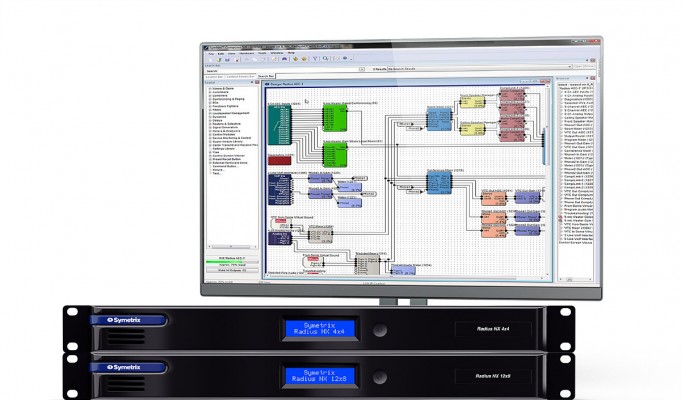Click design window vertical scrollbar
Viewport: 681px width, 400px height.
(548, 182)
